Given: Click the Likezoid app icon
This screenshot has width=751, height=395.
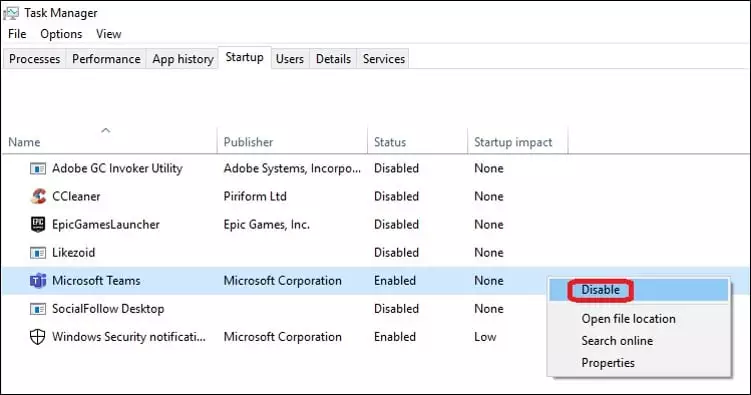Looking at the screenshot, I should [38, 253].
